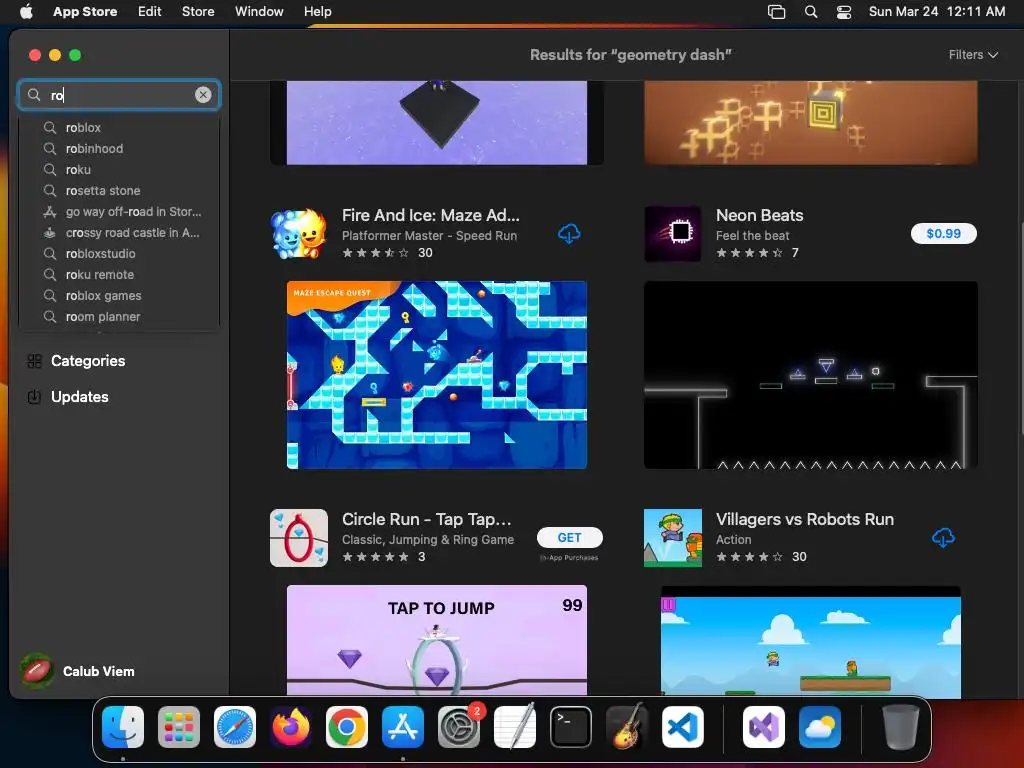View the Fire And Ice maze screenshot
This screenshot has height=768, width=1024.
(x=436, y=375)
